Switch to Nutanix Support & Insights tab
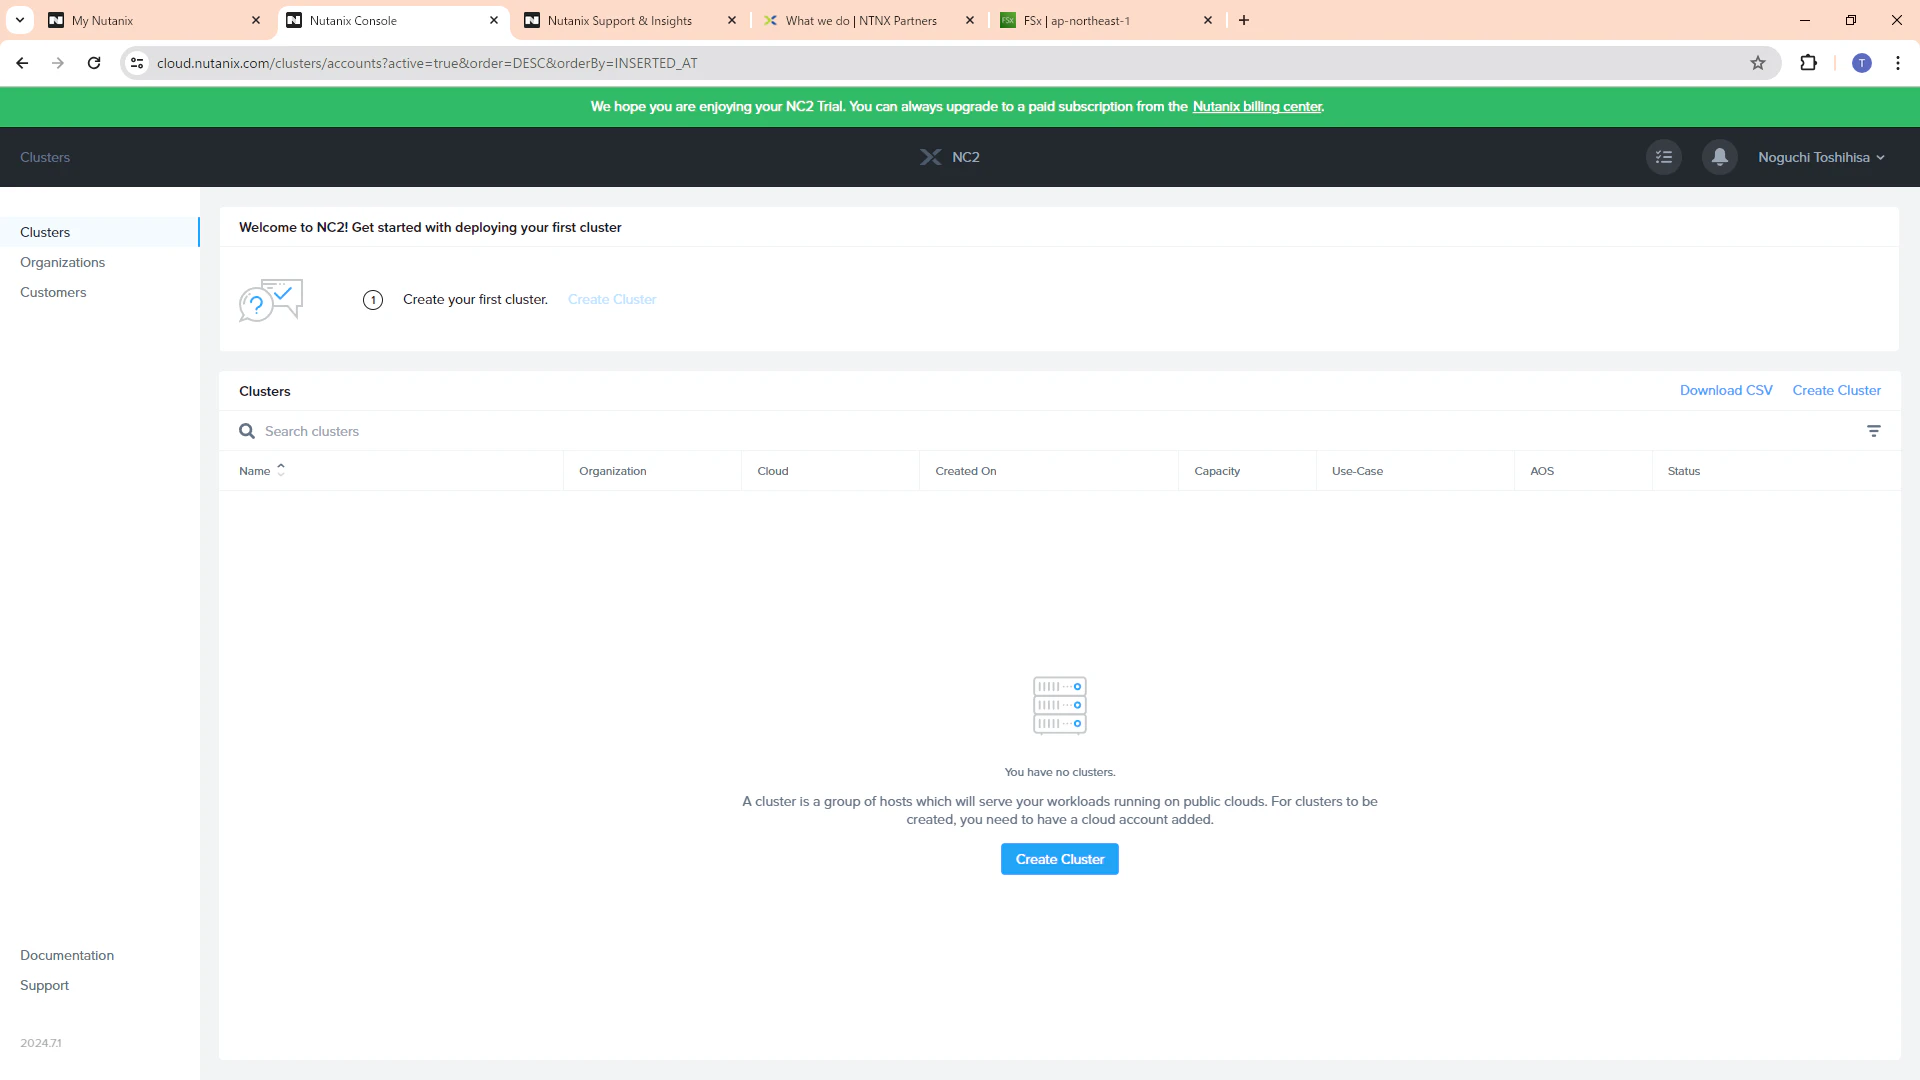 click(x=630, y=20)
